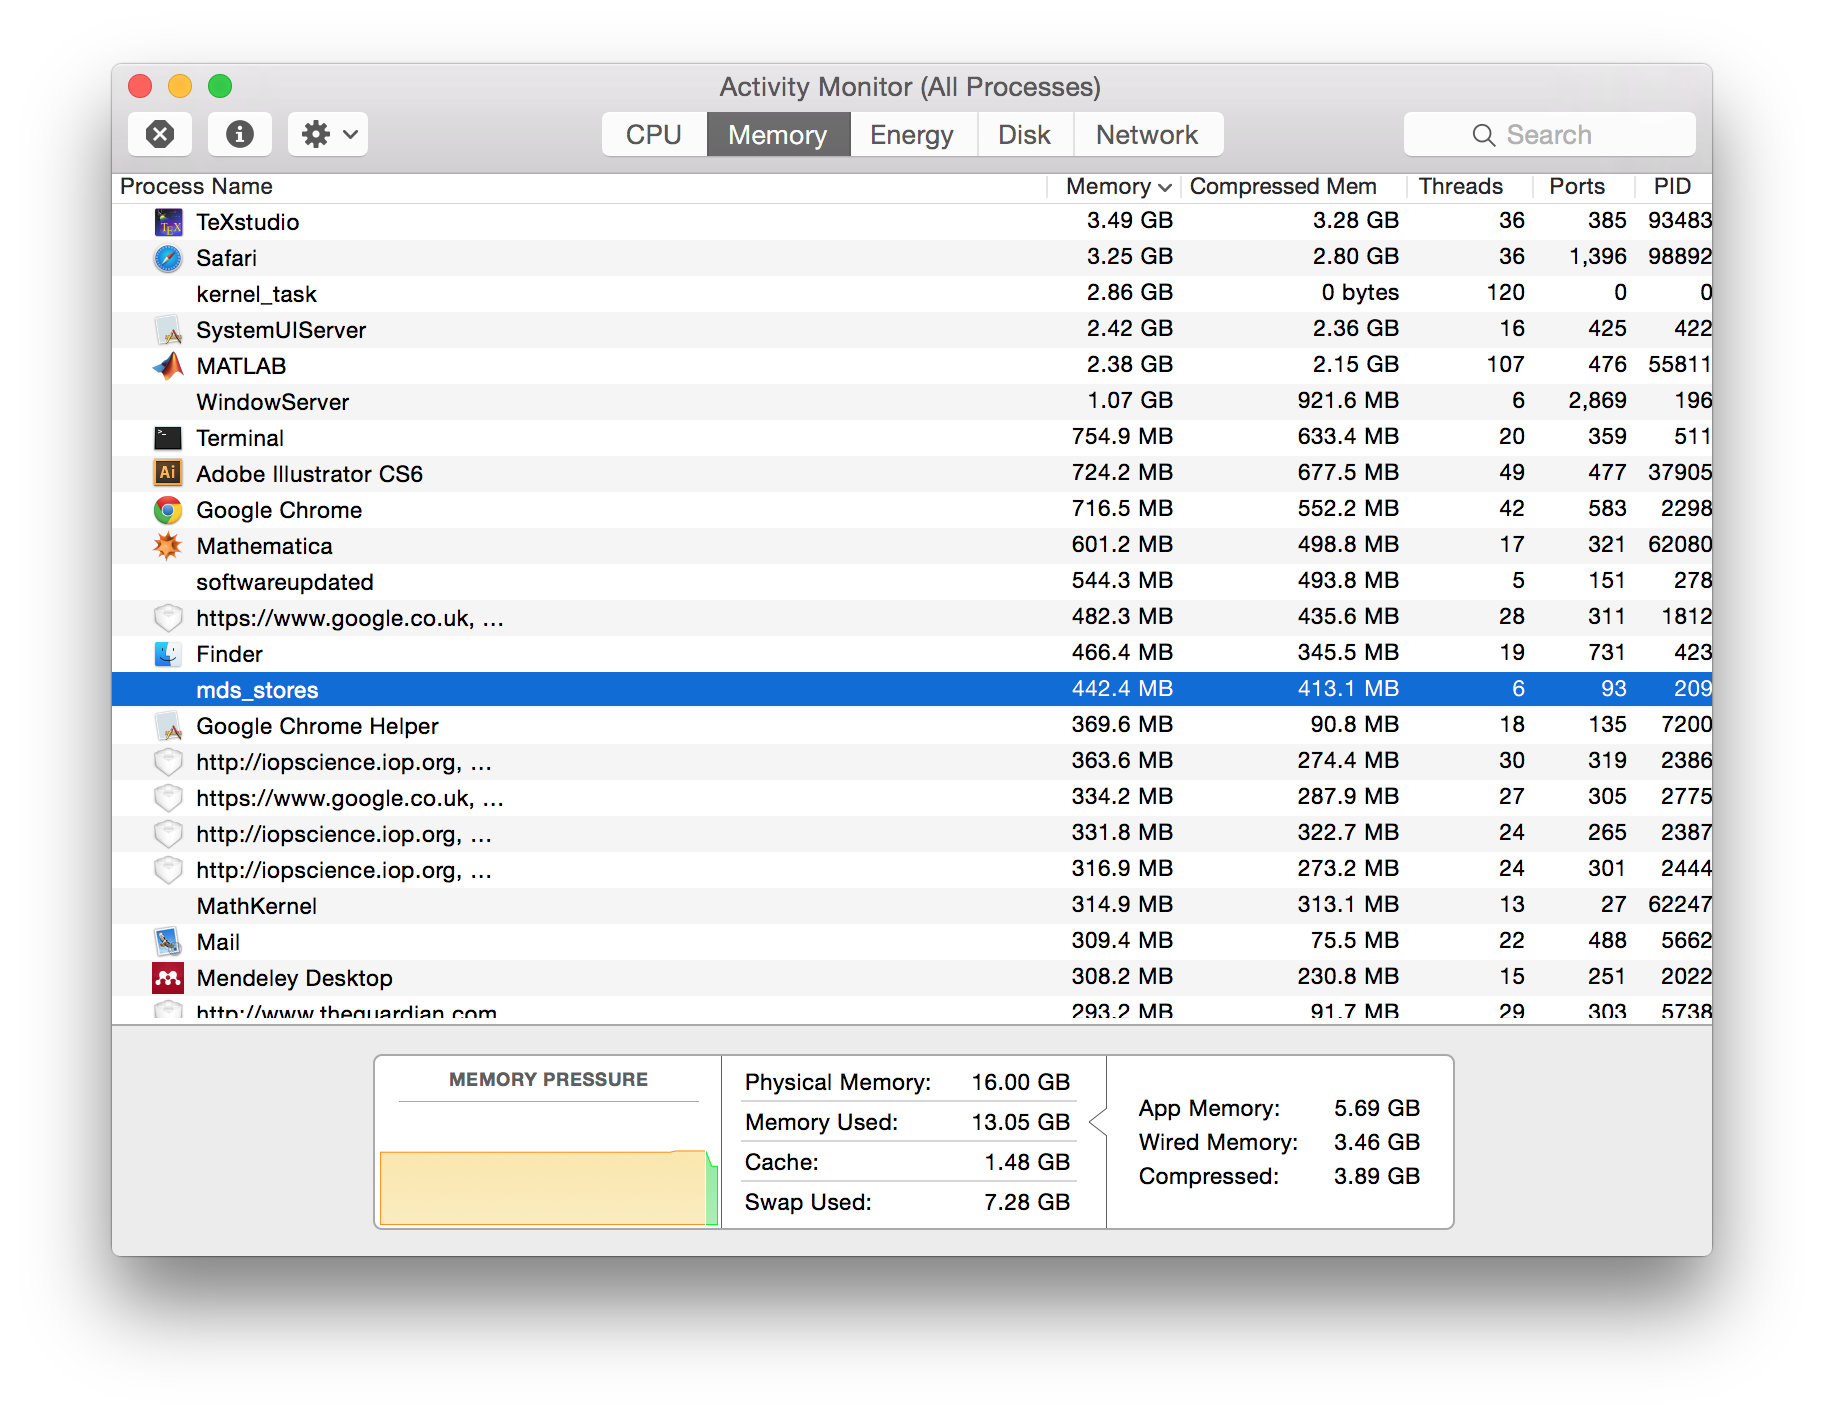The height and width of the screenshot is (1416, 1824).
Task: Click the Quit Process stop icon
Action: [x=160, y=134]
